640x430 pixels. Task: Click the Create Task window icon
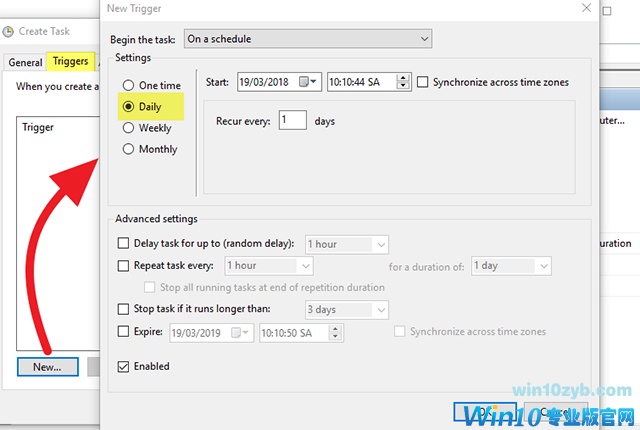pos(9,31)
